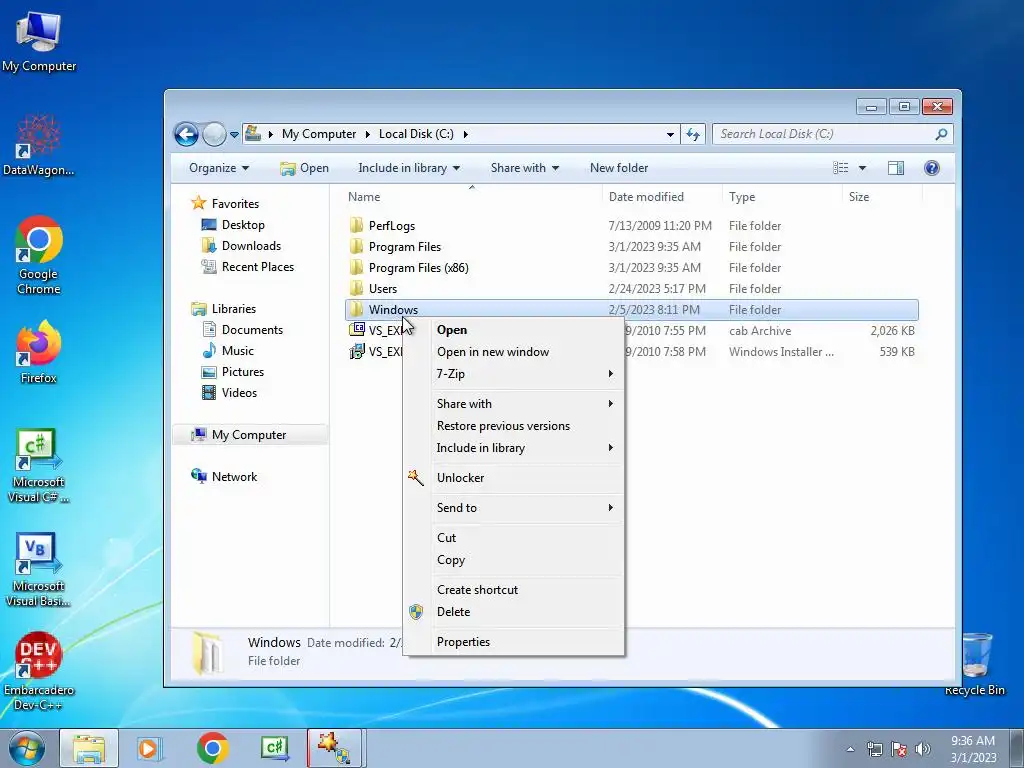
Task: Select the Microsoft Visual C# desktop shortcut
Action: pos(39,466)
